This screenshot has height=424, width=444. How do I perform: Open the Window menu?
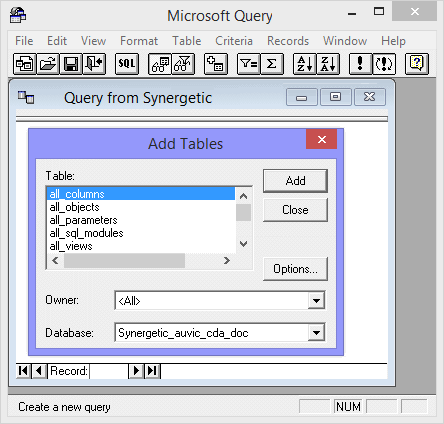(345, 41)
